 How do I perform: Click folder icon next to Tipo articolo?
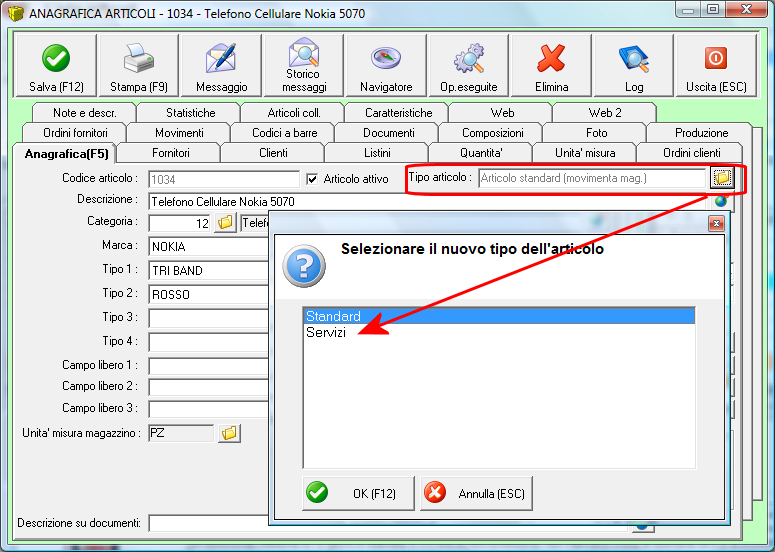[722, 178]
